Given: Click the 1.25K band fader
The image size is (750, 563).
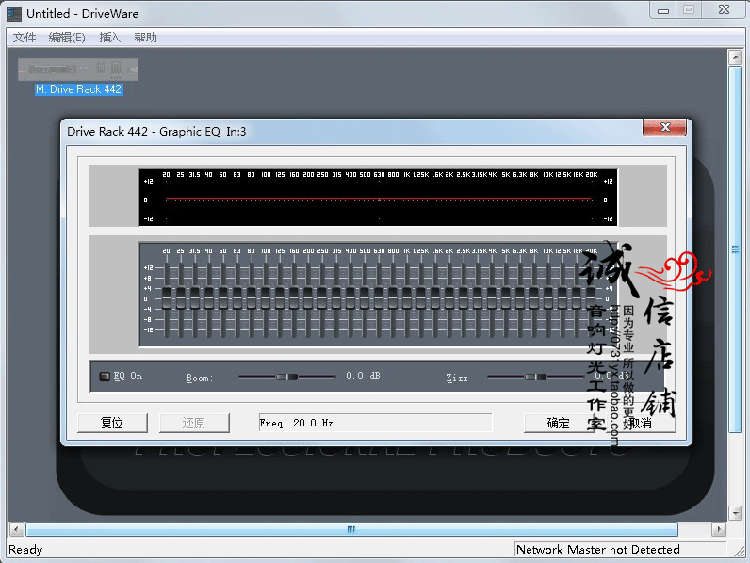Looking at the screenshot, I should pyautogui.click(x=421, y=298).
